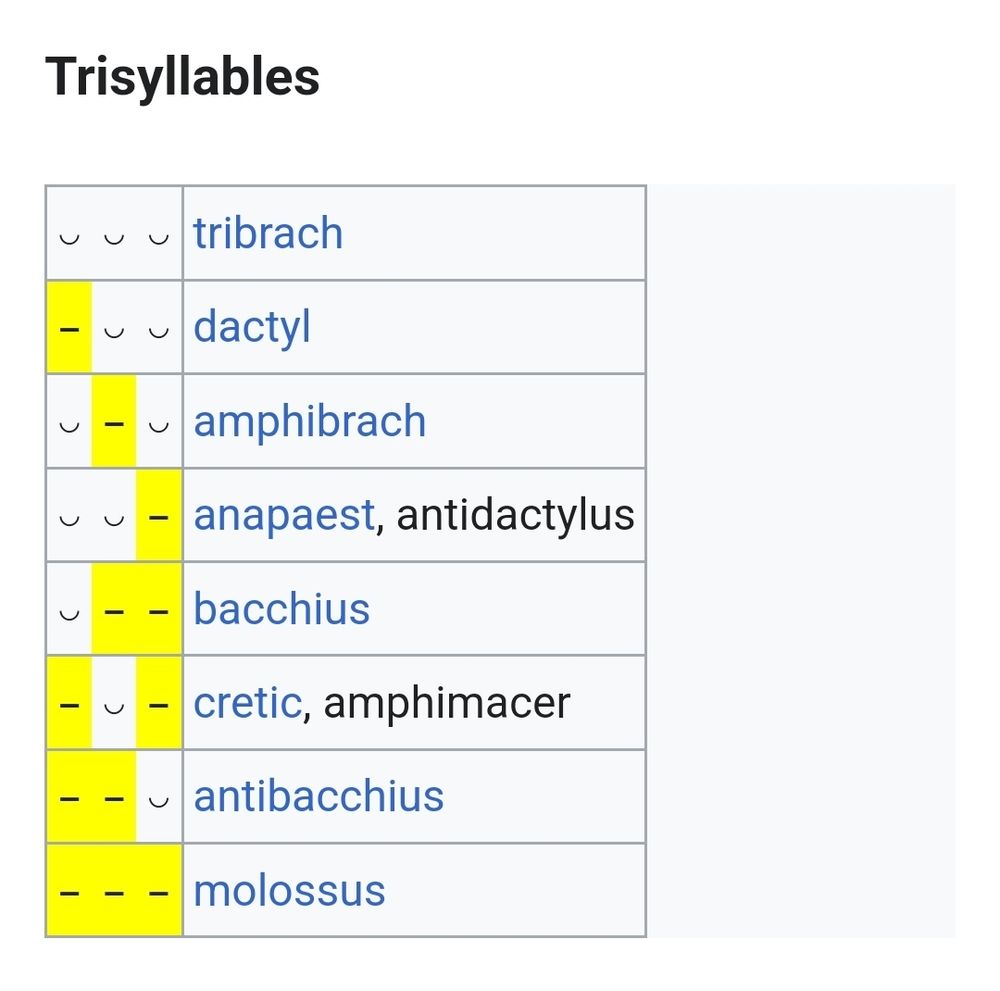Click the antidactylus text

515,515
